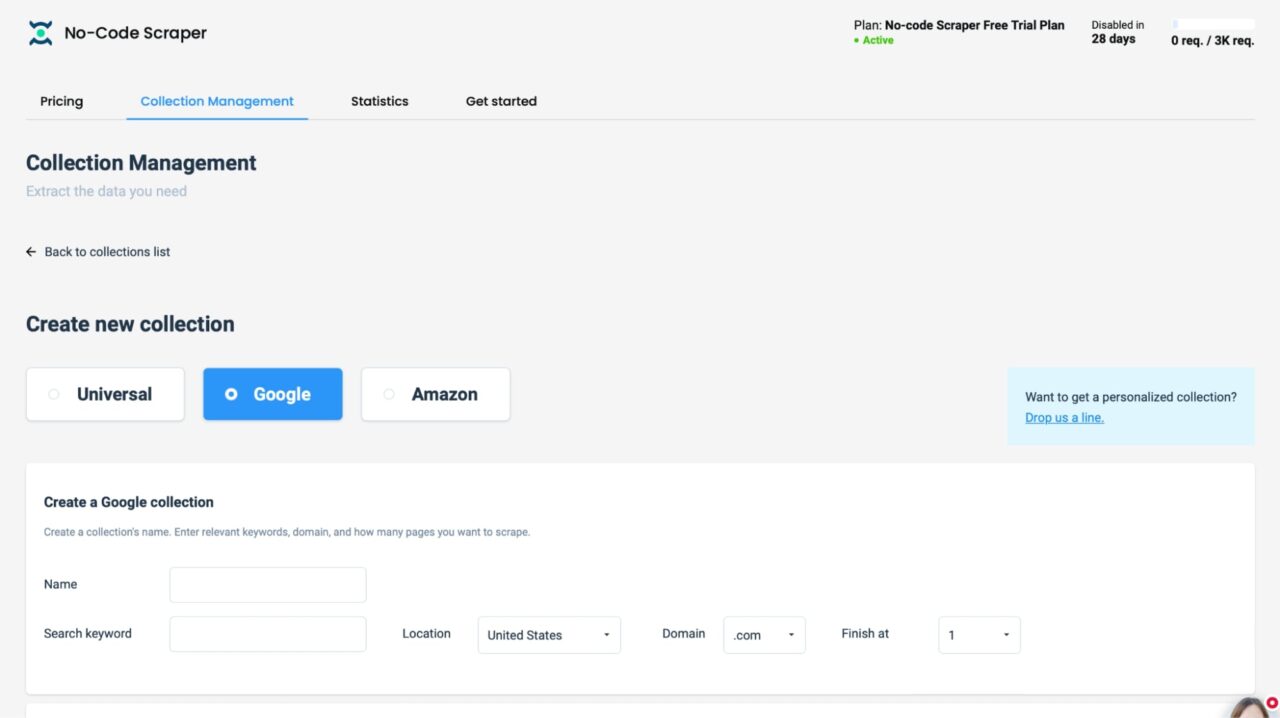Viewport: 1280px width, 718px height.
Task: Click the No-Code Scraper logo icon
Action: pyautogui.click(x=40, y=33)
